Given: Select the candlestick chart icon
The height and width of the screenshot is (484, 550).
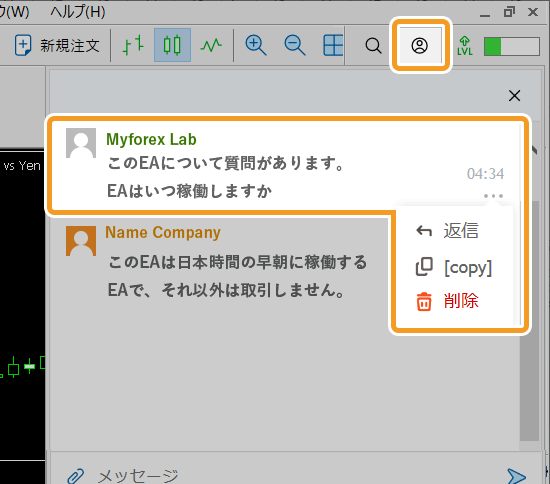Looking at the screenshot, I should point(172,45).
